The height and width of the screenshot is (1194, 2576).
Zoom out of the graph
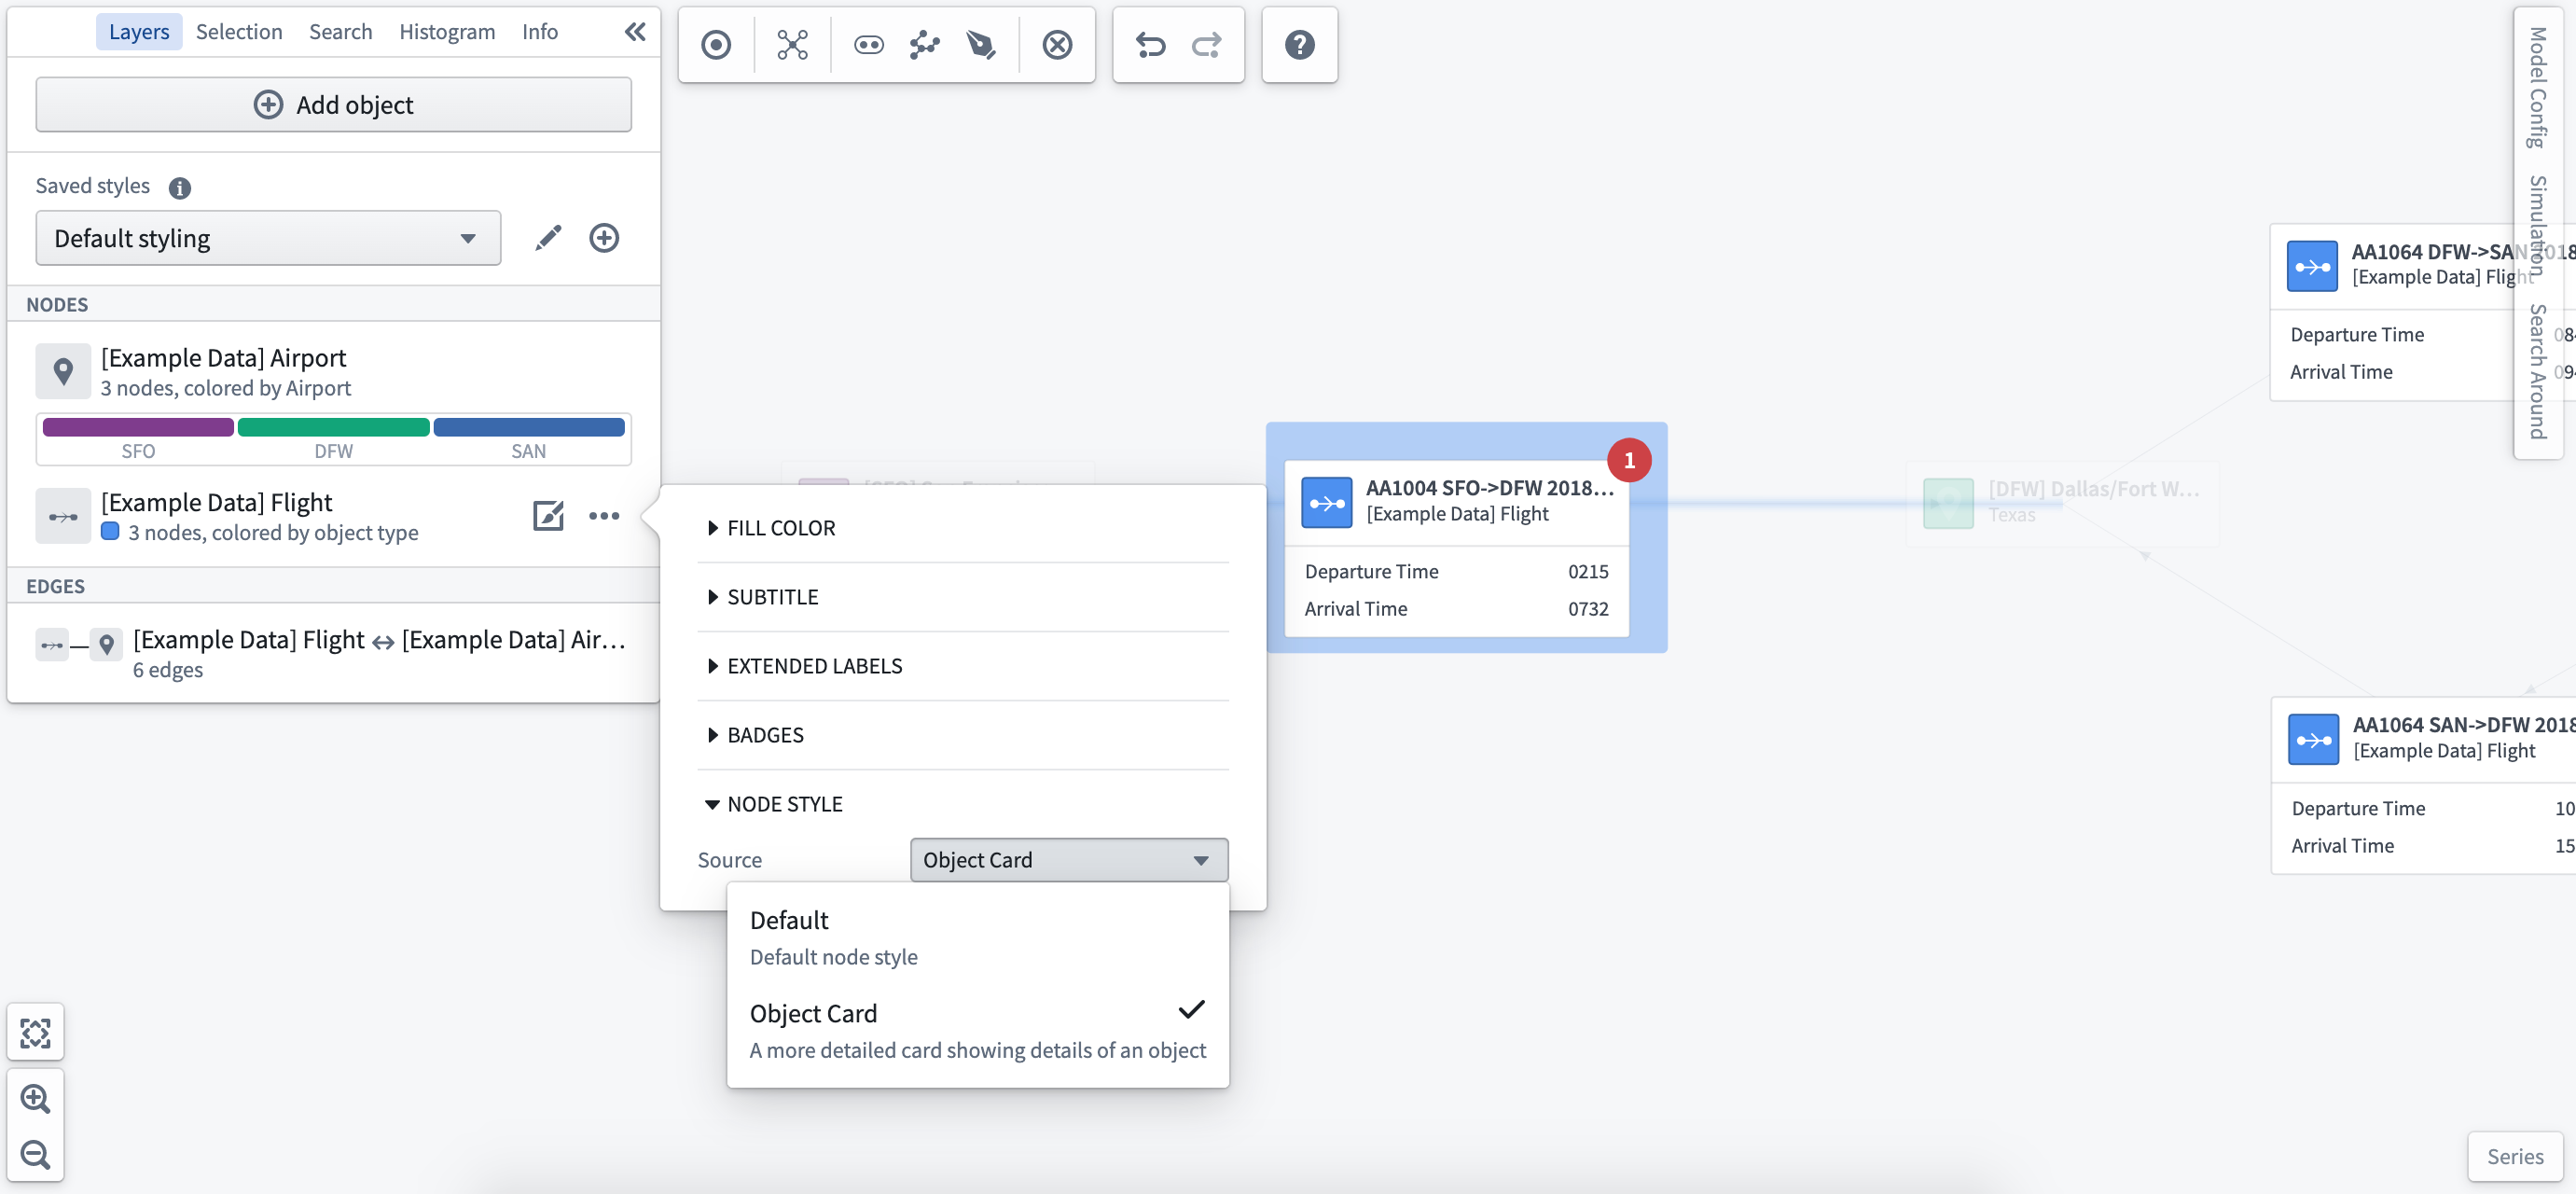click(35, 1155)
